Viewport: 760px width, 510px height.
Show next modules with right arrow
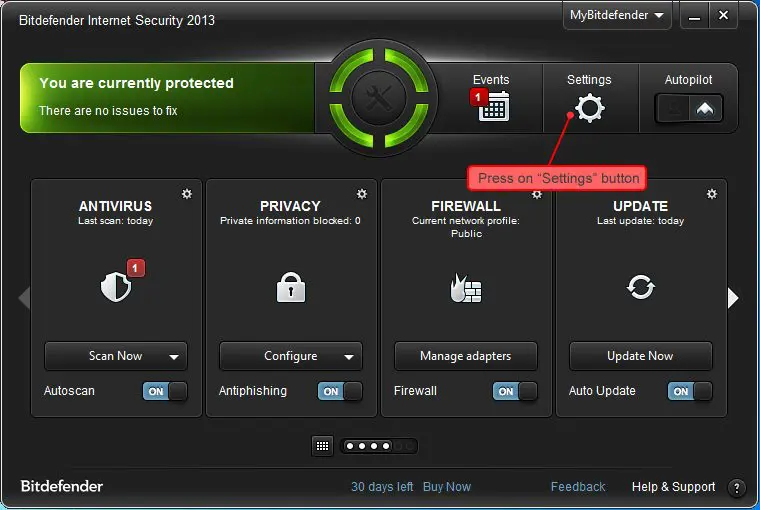(x=733, y=298)
